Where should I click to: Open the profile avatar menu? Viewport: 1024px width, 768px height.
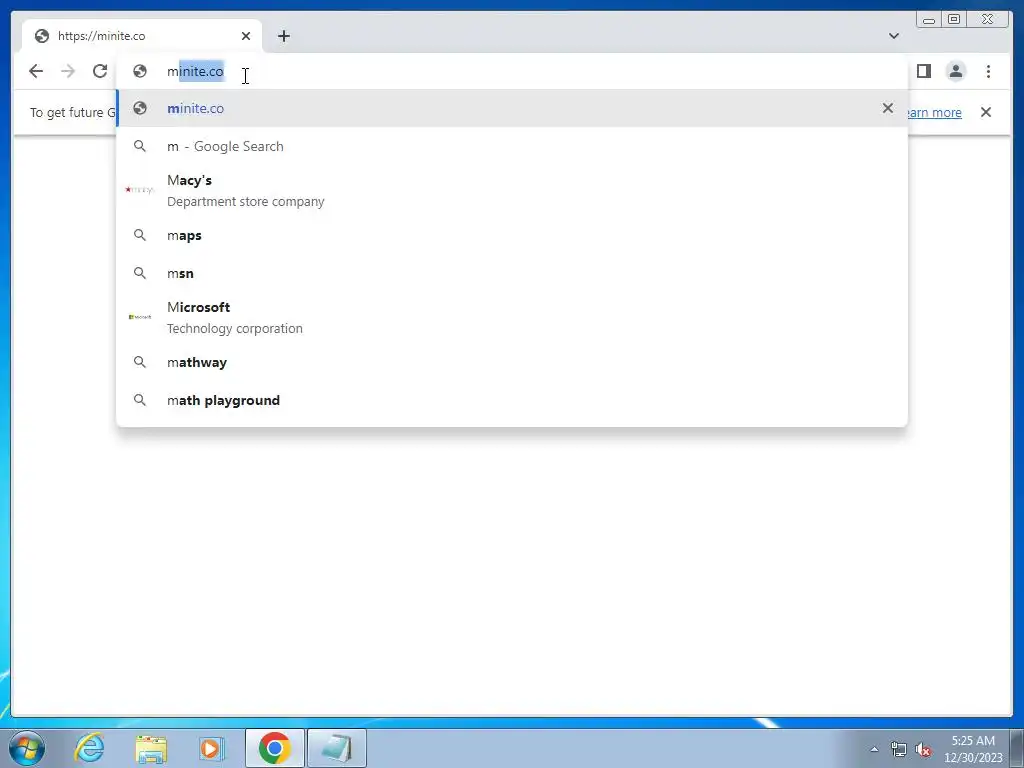pyautogui.click(x=955, y=71)
